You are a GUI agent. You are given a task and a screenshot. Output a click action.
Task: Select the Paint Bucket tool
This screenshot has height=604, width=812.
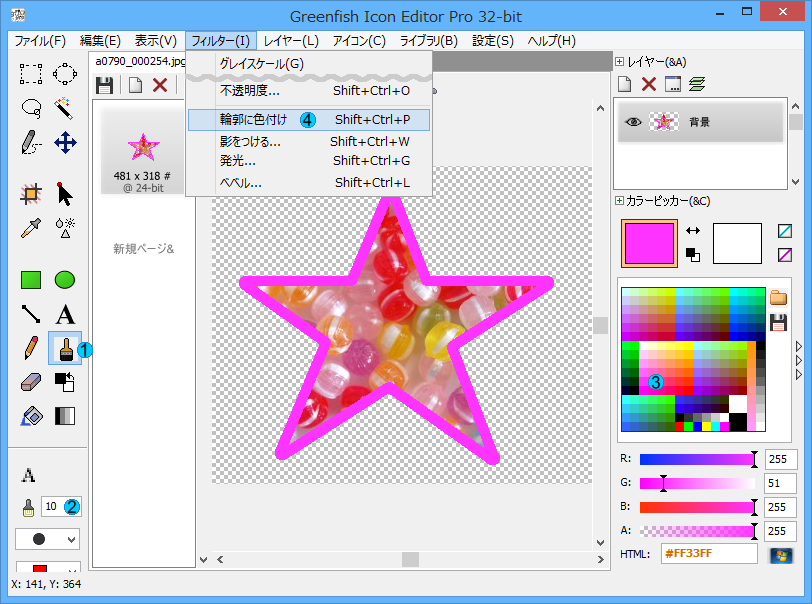(x=31, y=416)
